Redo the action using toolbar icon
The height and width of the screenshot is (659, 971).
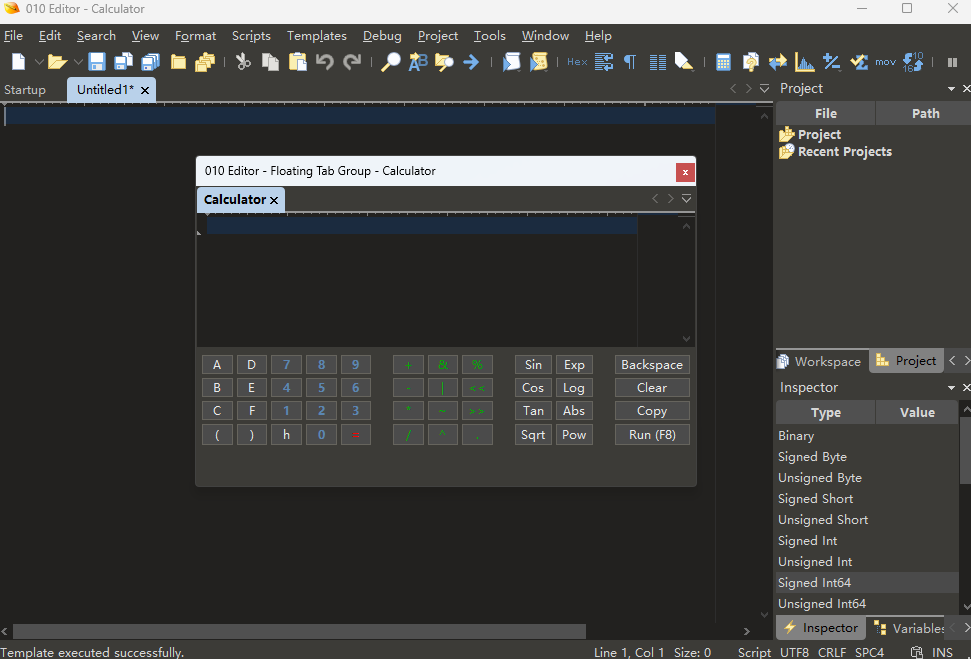click(352, 61)
